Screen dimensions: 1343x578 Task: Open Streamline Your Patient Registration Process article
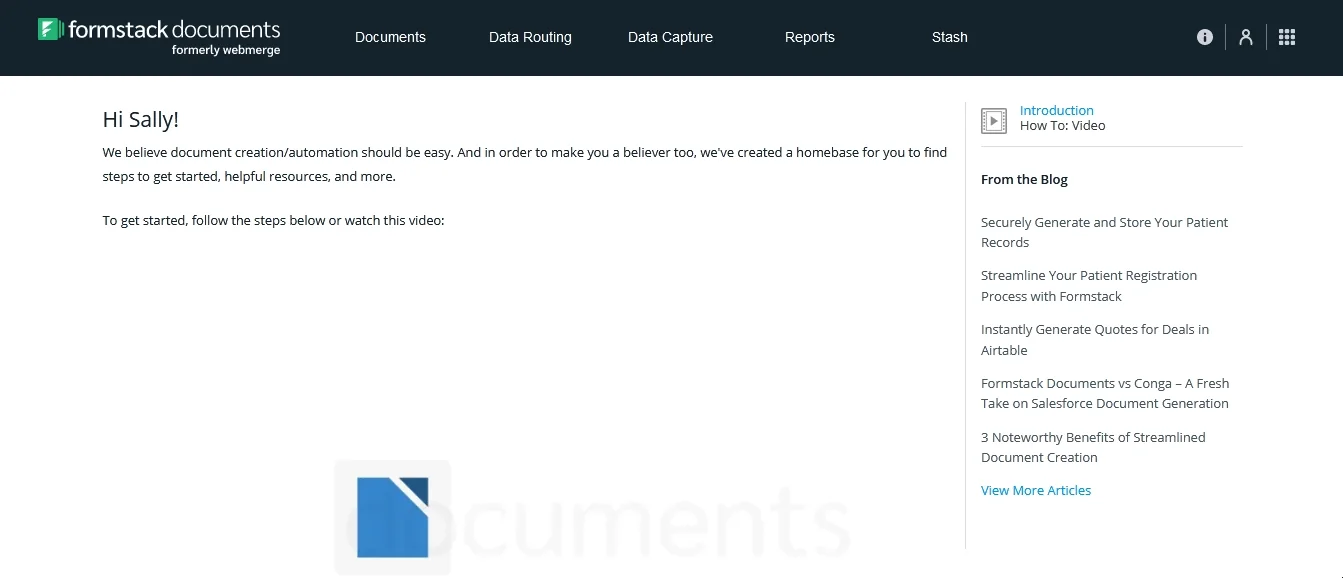pyautogui.click(x=1089, y=286)
